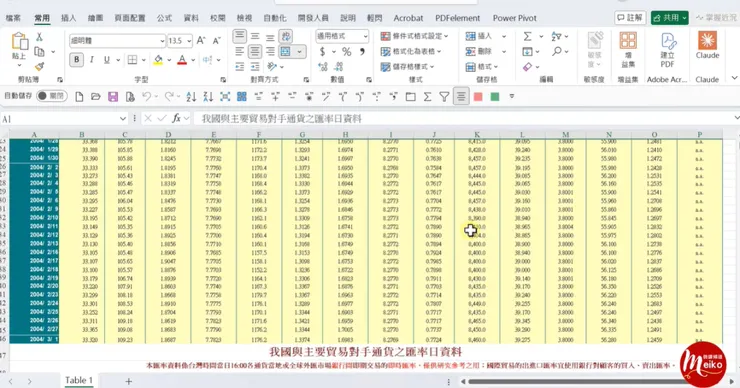
Task: Open the 資料 (Data) ribbon tab
Action: pos(191,18)
